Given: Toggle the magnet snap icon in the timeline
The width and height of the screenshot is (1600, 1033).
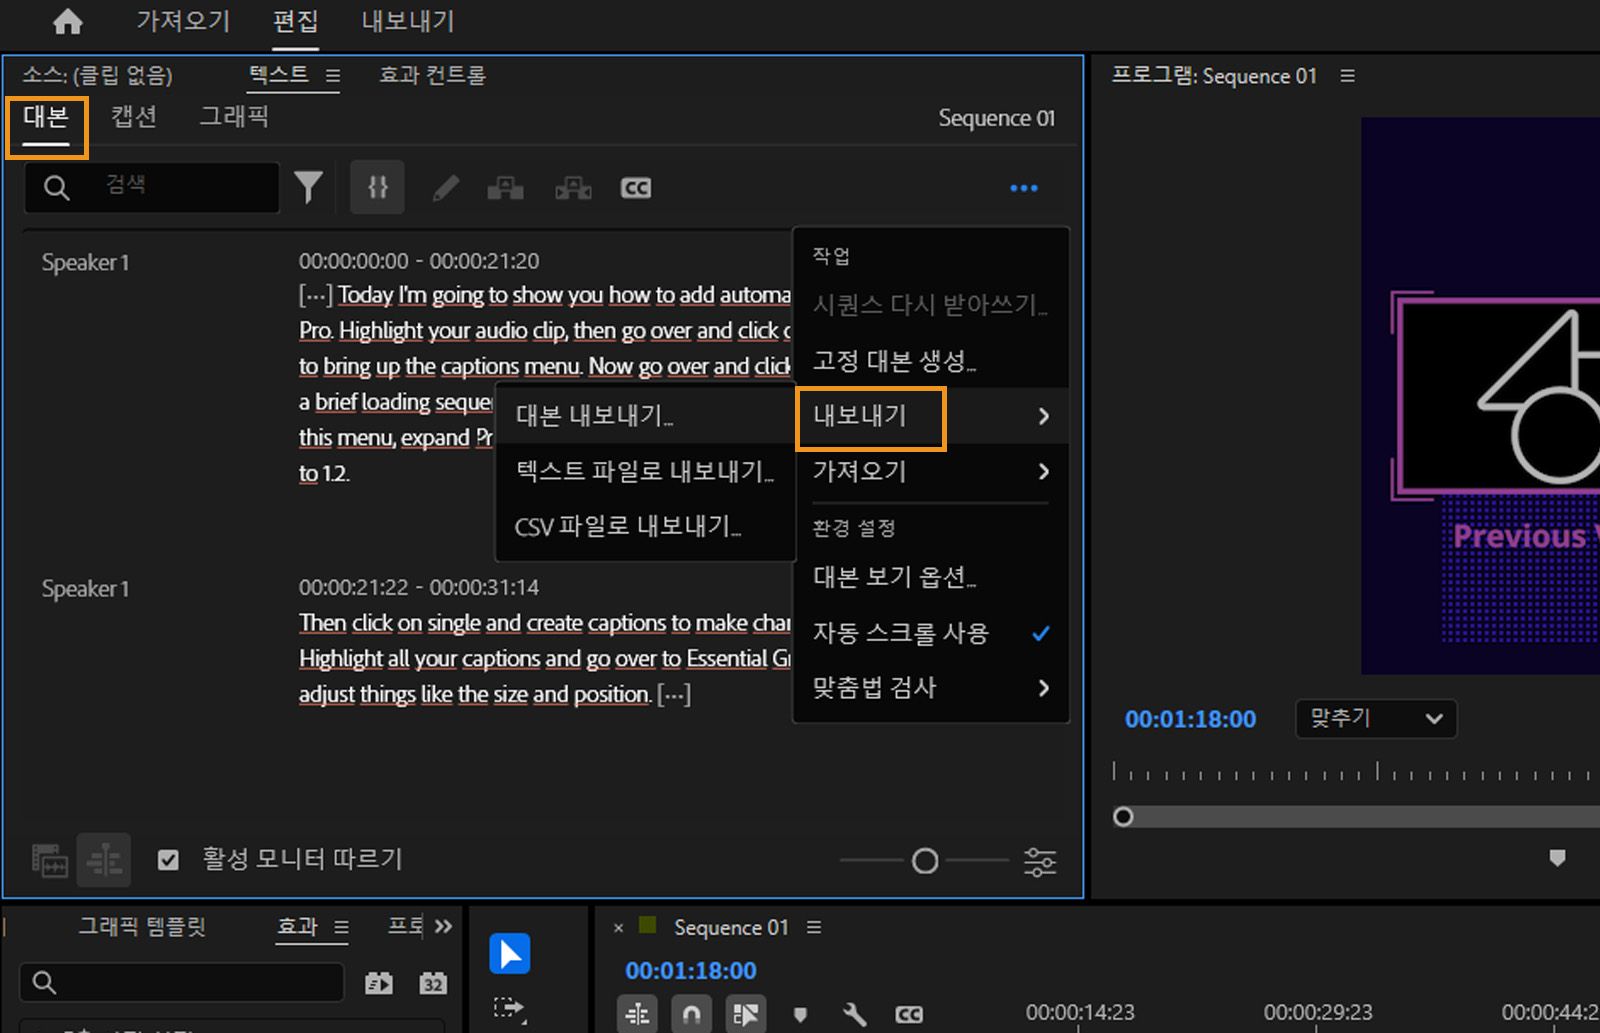Looking at the screenshot, I should pyautogui.click(x=692, y=1013).
